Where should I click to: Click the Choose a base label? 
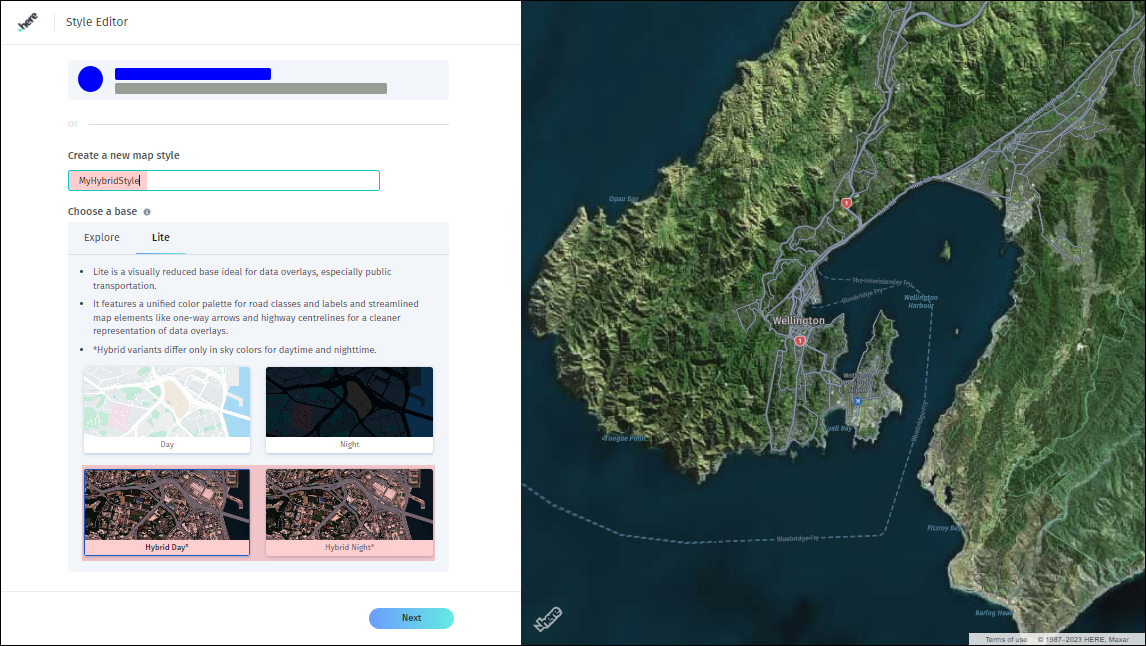click(102, 212)
